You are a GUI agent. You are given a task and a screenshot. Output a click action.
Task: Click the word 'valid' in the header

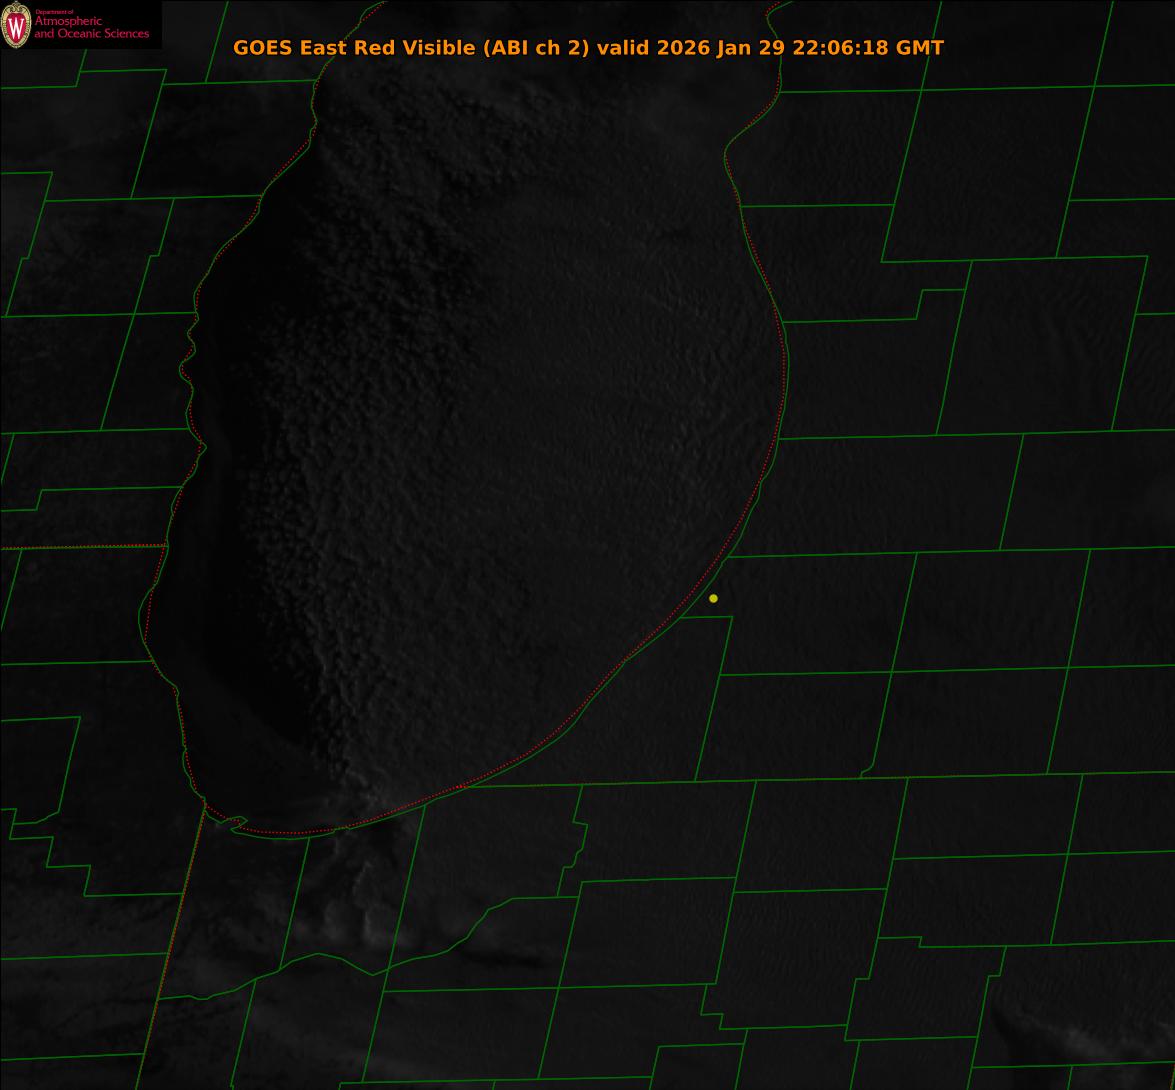point(623,48)
